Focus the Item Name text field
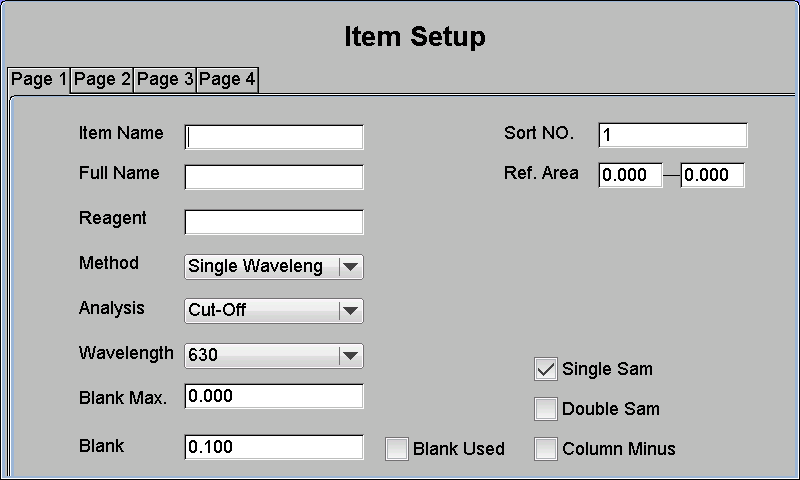800x480 pixels. click(274, 137)
